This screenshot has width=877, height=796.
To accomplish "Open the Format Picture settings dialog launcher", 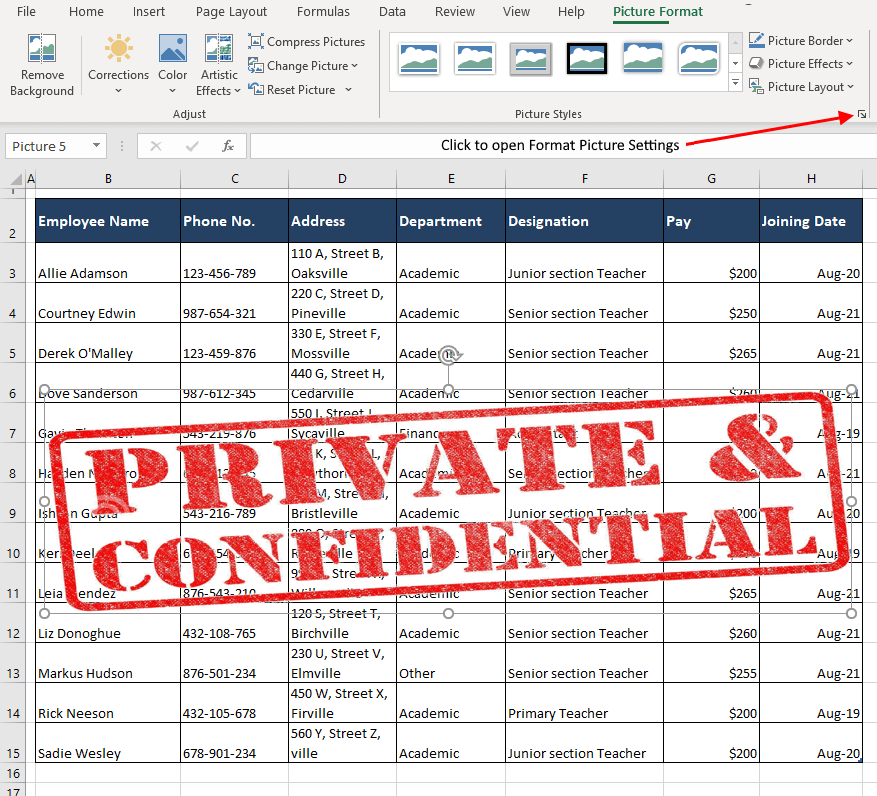I will tap(861, 114).
